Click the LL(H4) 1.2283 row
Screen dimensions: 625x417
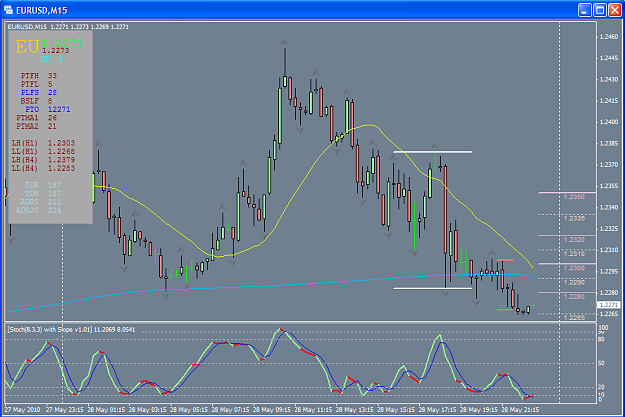43,168
